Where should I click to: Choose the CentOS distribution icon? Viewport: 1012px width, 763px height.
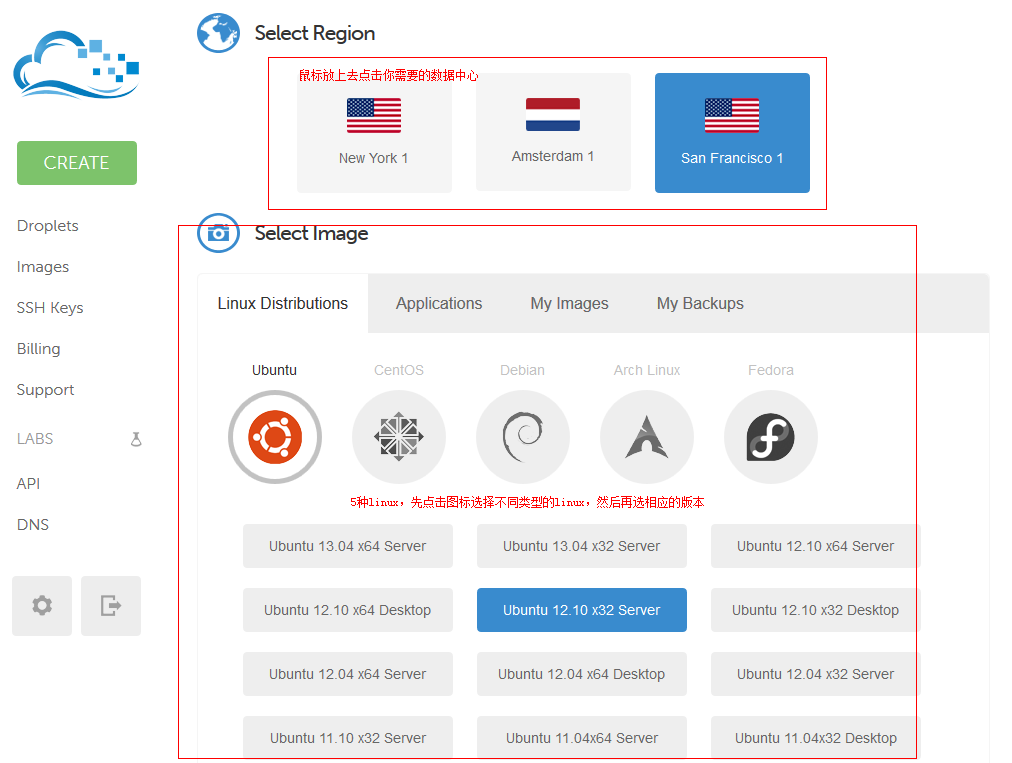point(399,437)
